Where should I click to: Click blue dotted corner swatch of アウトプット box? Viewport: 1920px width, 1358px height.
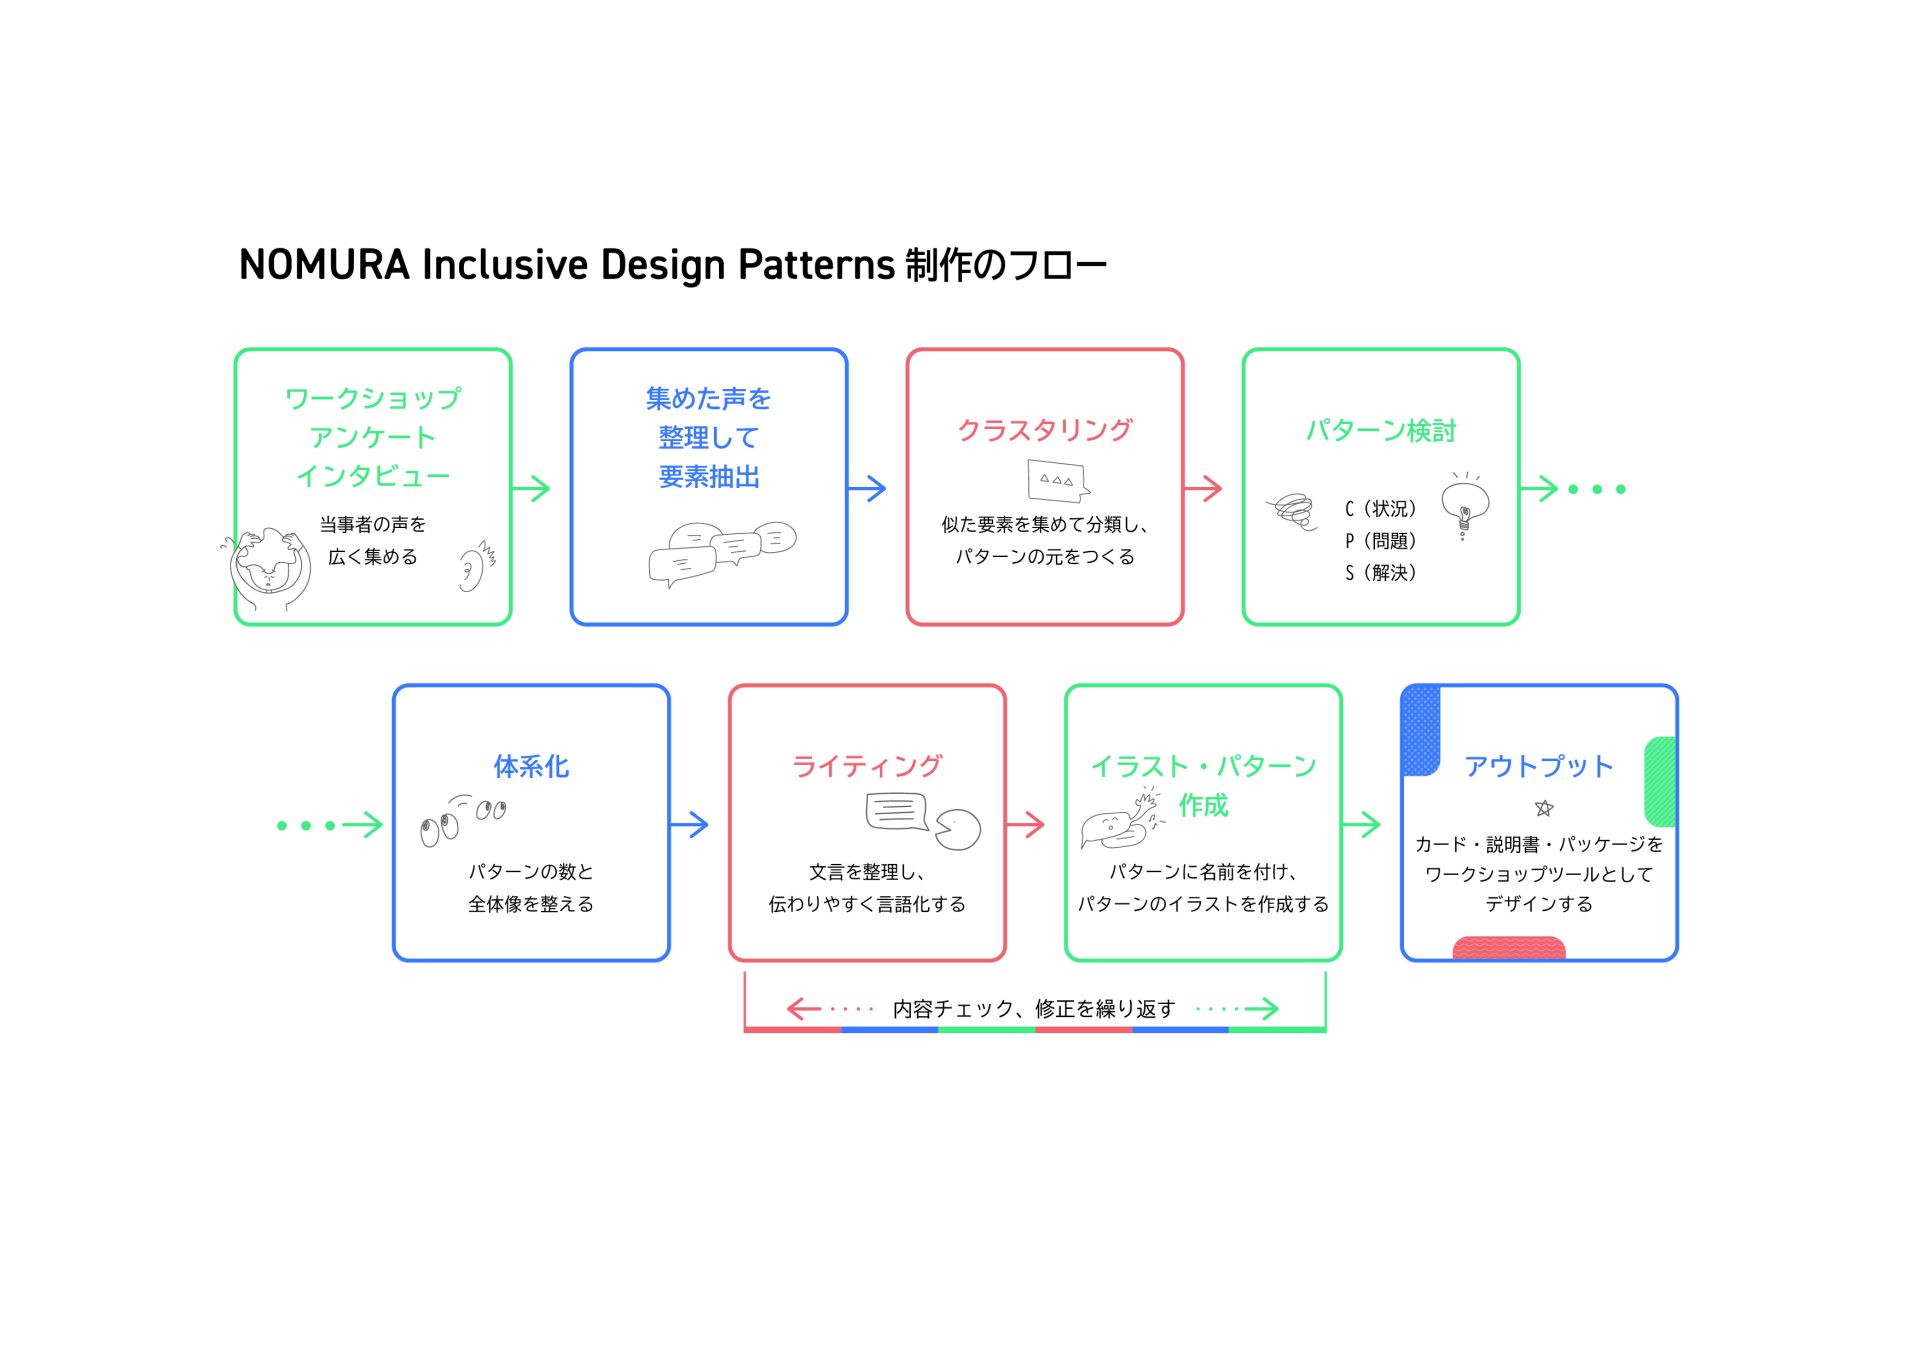(1420, 730)
